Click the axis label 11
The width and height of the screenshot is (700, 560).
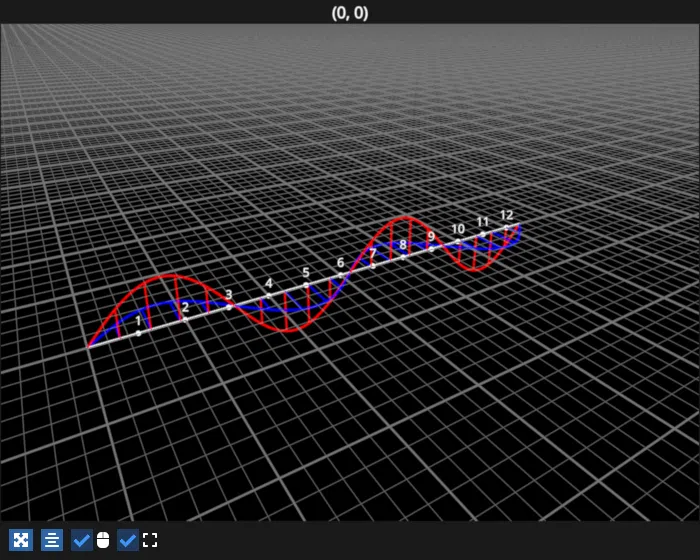click(x=483, y=222)
